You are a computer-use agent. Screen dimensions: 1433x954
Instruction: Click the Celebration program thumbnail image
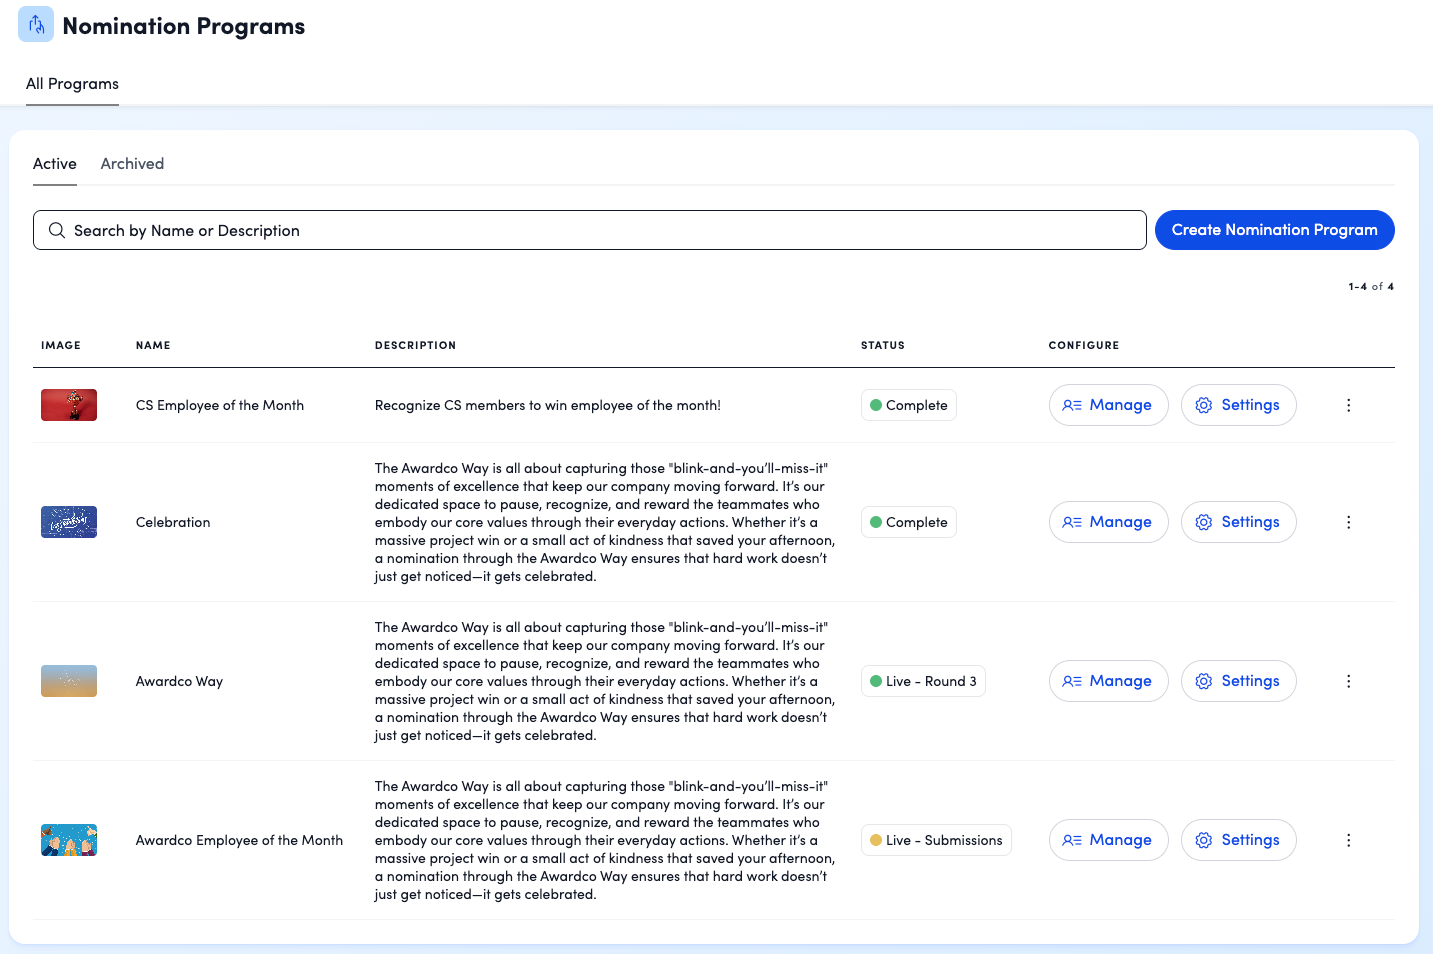(69, 522)
